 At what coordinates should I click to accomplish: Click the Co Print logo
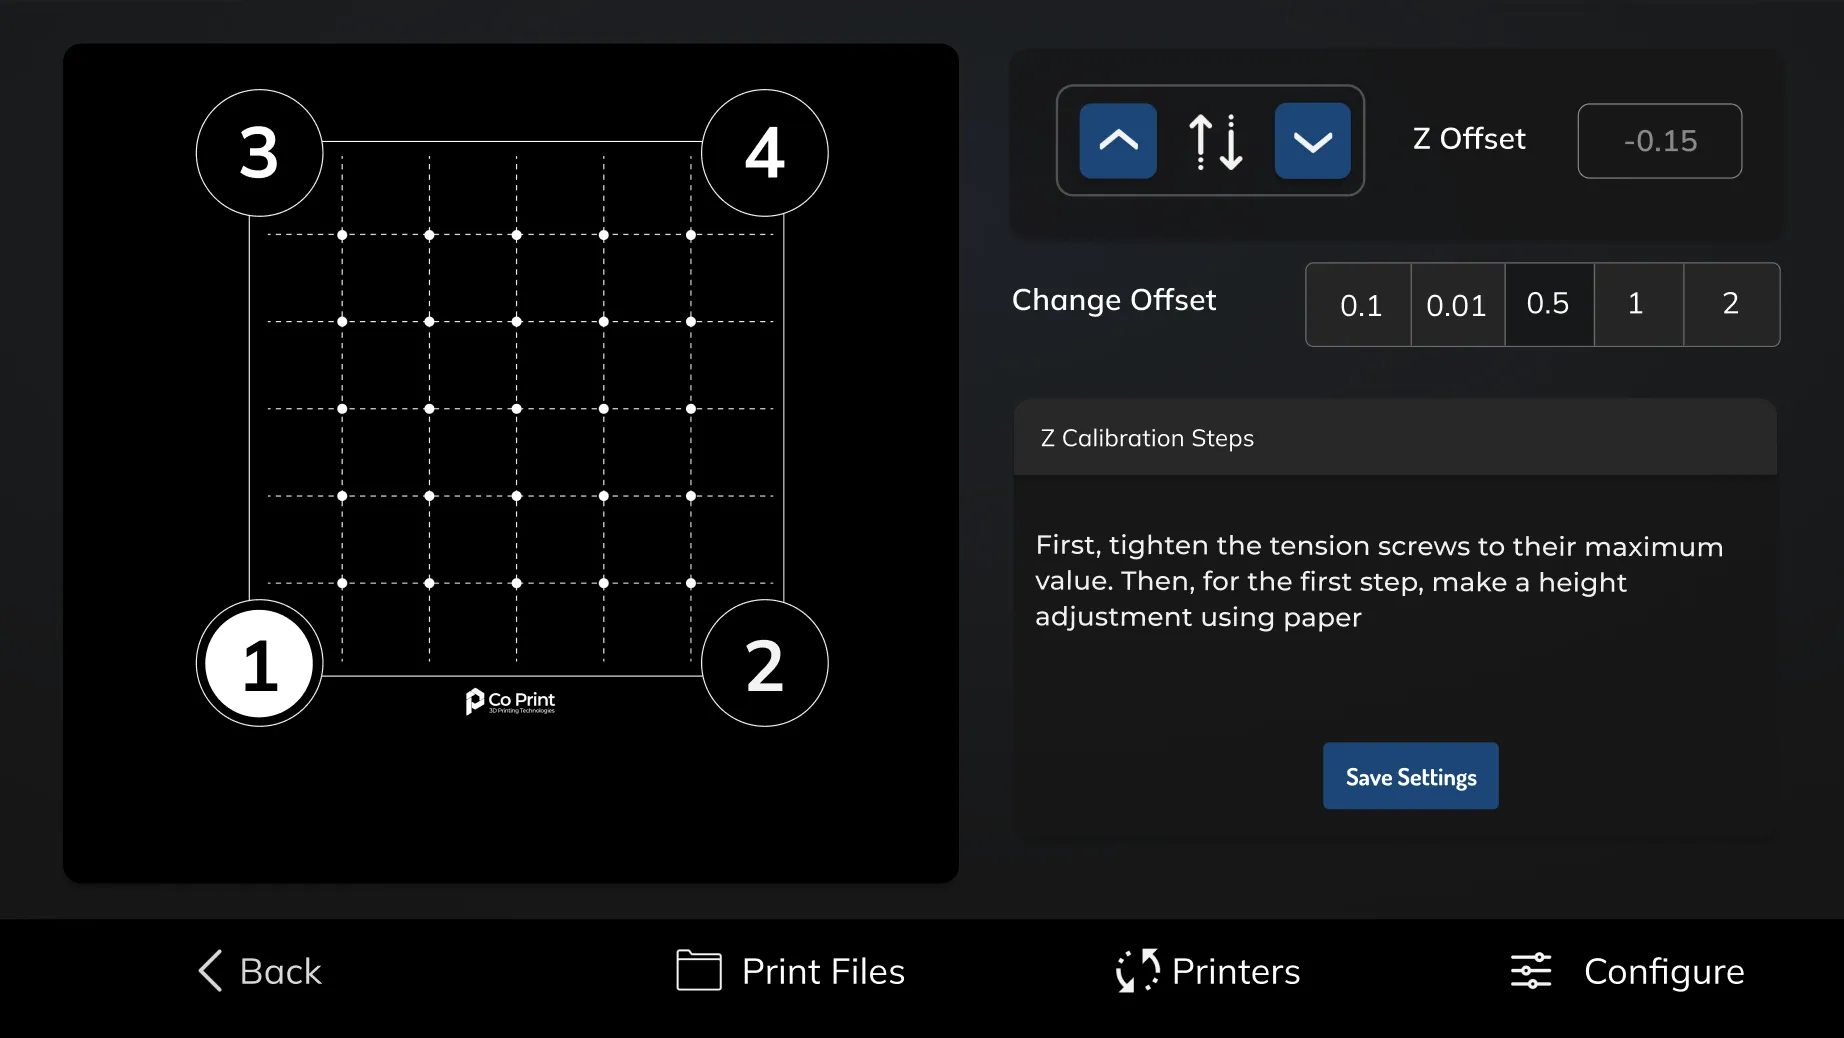point(510,701)
